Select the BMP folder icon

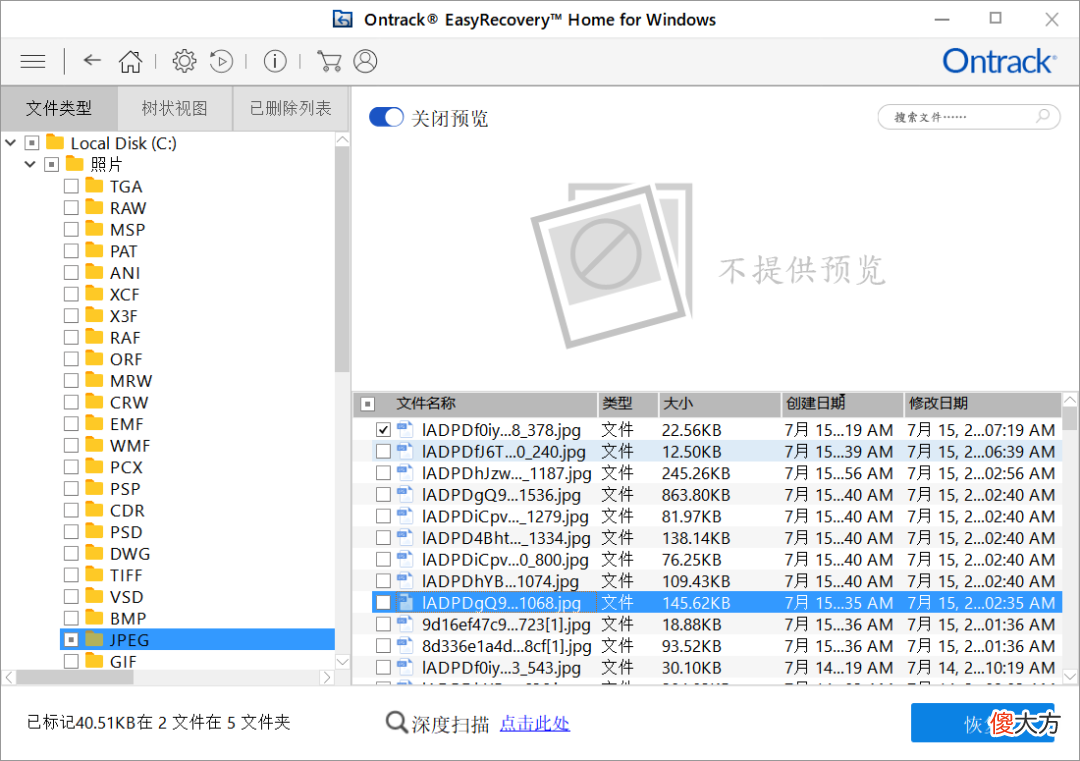click(x=94, y=617)
